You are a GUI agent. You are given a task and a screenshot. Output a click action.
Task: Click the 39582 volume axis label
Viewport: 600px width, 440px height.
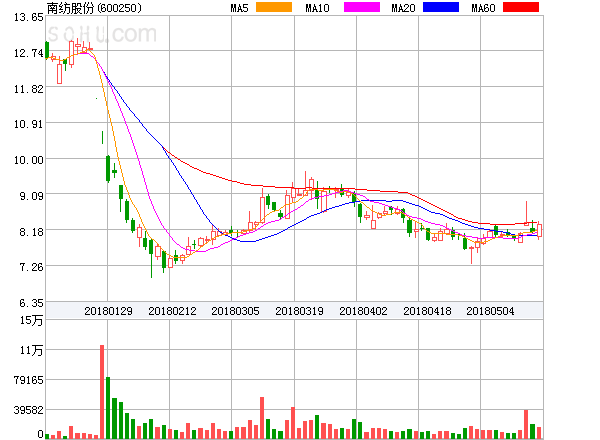click(x=29, y=410)
